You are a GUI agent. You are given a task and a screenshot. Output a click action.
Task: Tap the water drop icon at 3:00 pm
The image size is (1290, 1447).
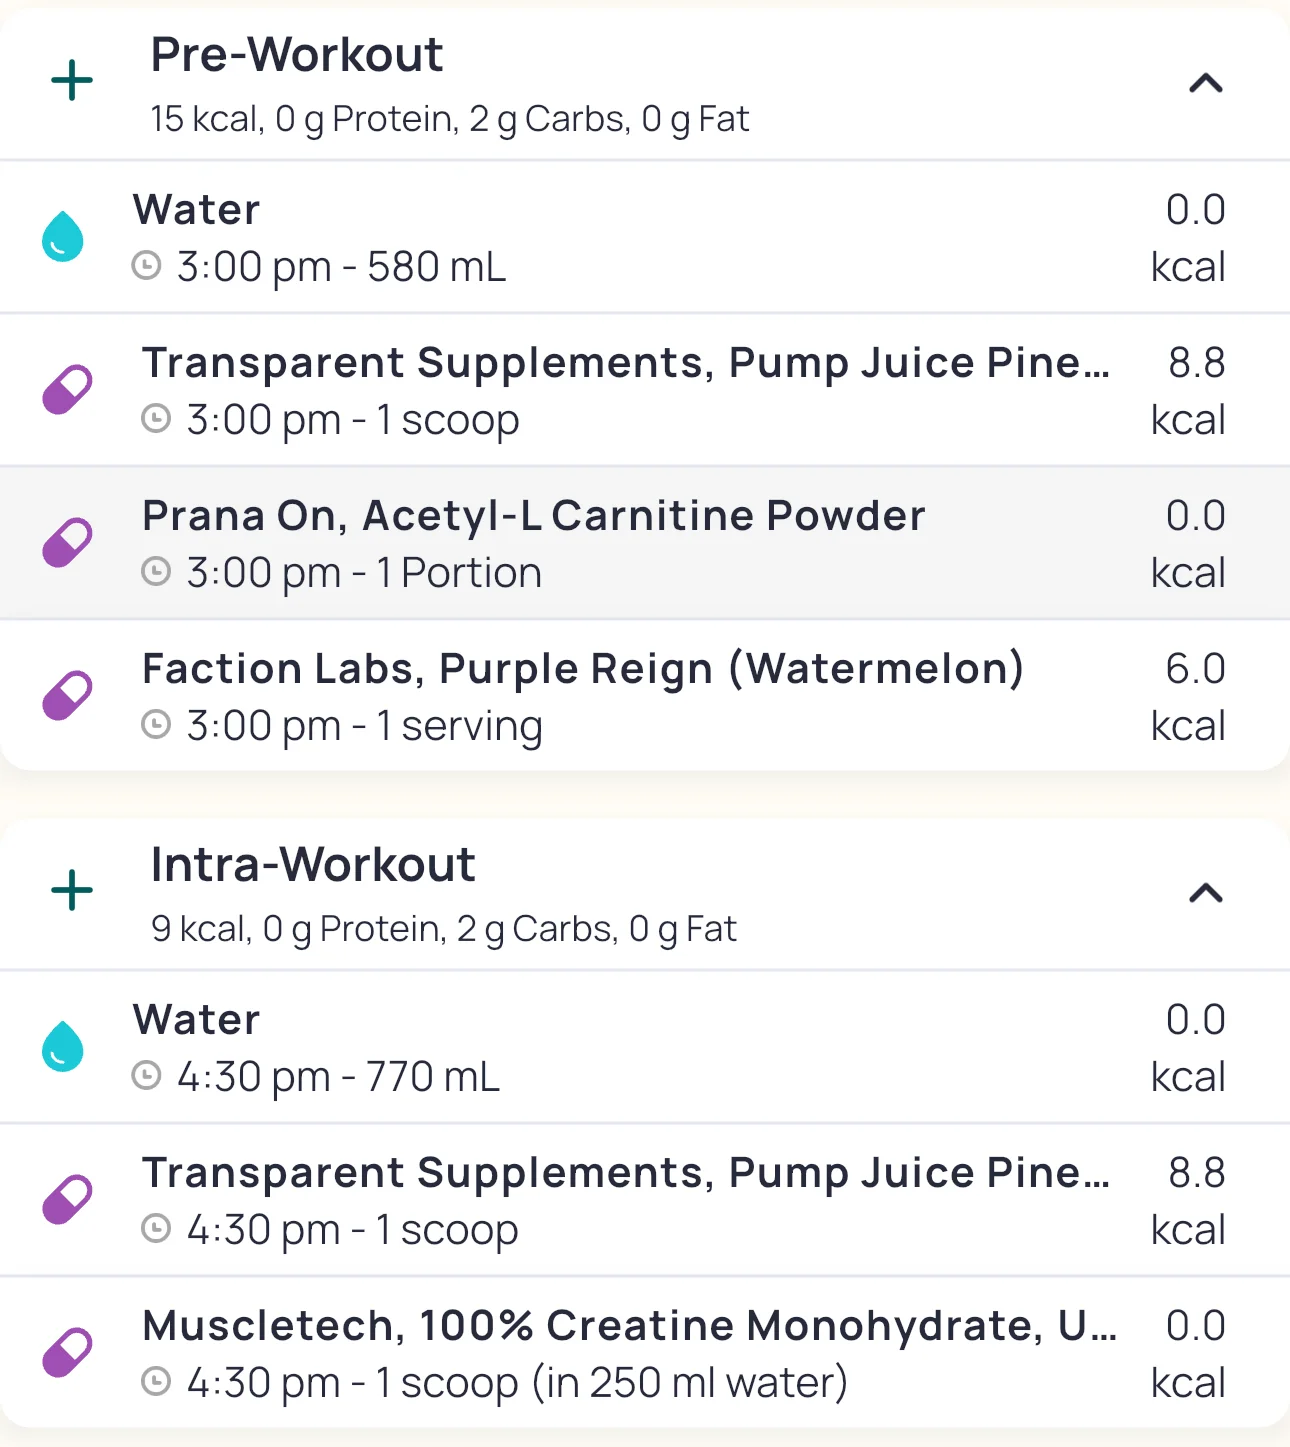(63, 237)
